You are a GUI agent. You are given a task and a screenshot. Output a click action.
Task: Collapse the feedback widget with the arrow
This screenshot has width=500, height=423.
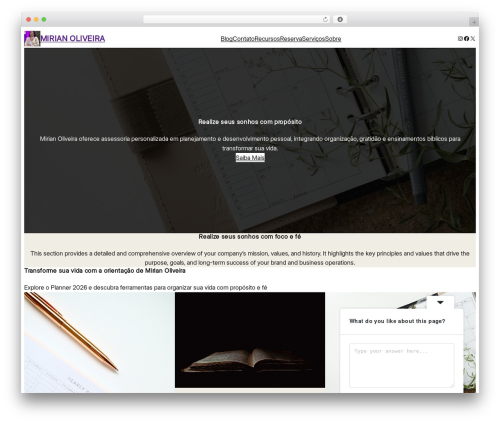click(440, 302)
